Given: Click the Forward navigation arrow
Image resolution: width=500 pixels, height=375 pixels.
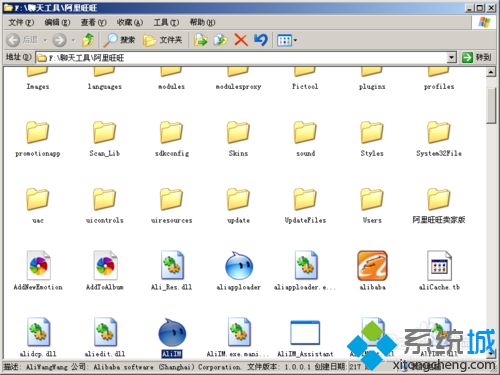Looking at the screenshot, I should tap(60, 40).
